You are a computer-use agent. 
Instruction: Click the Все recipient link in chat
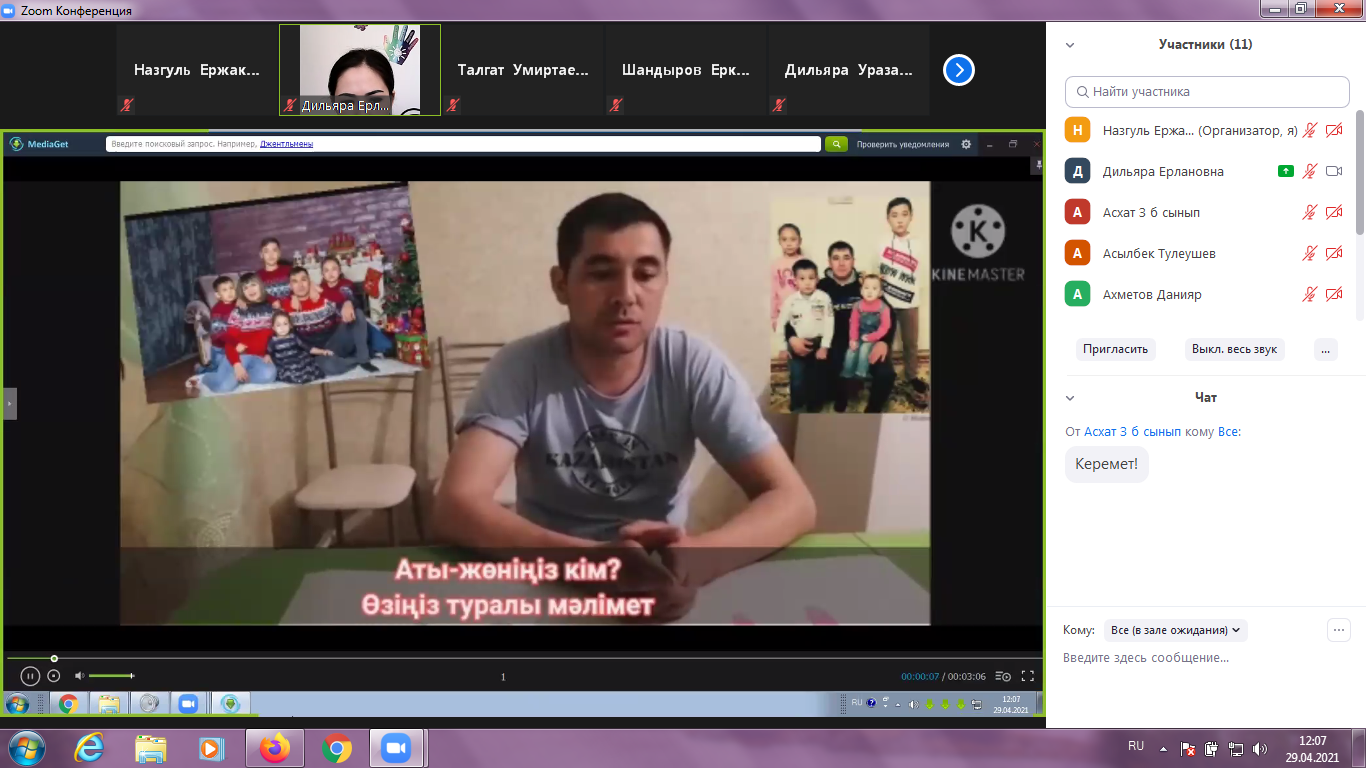pyautogui.click(x=1229, y=432)
